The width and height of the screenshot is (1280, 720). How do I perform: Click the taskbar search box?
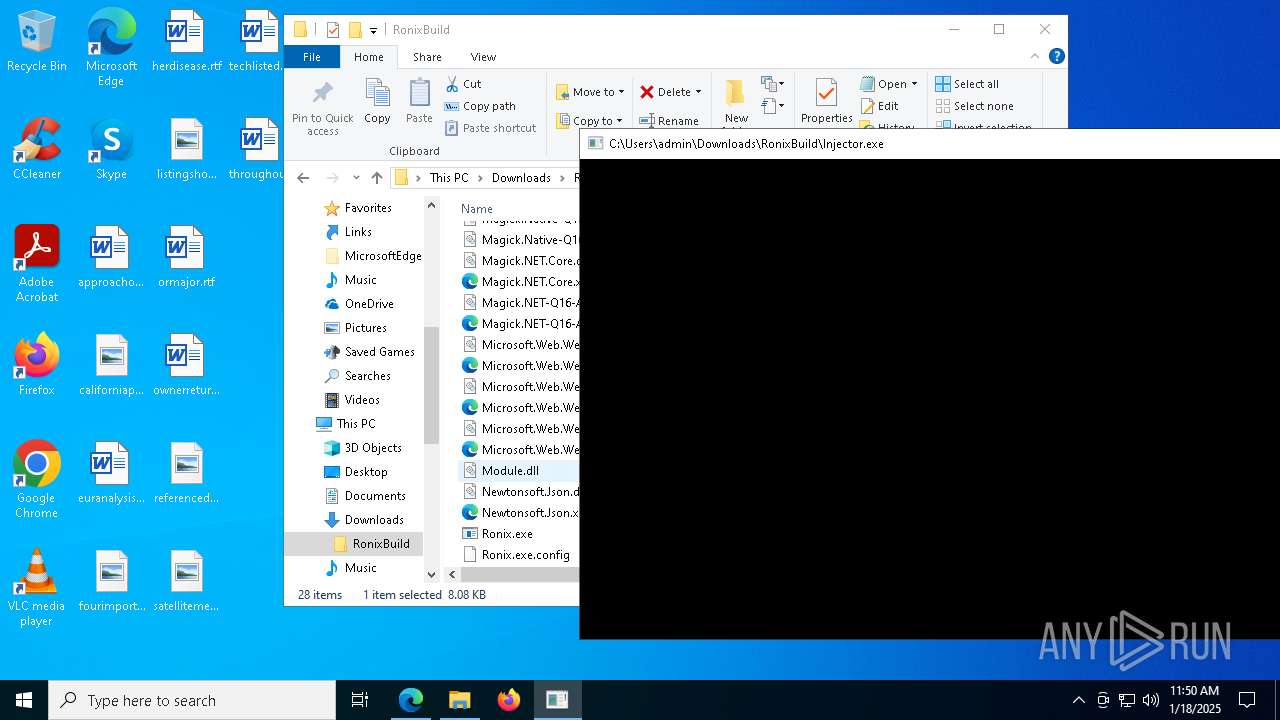point(192,700)
